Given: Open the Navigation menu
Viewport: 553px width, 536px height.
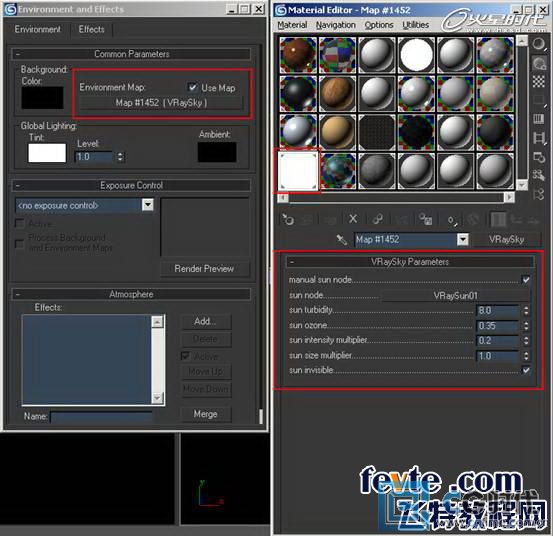Looking at the screenshot, I should coord(335,25).
